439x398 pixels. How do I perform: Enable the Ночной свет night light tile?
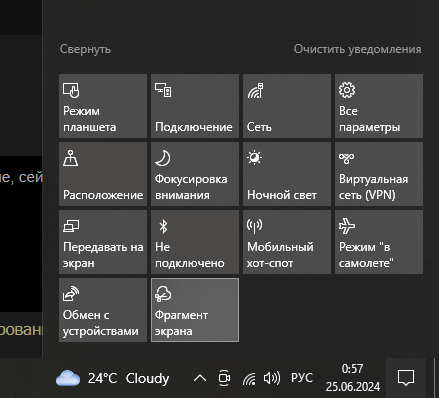point(287,174)
